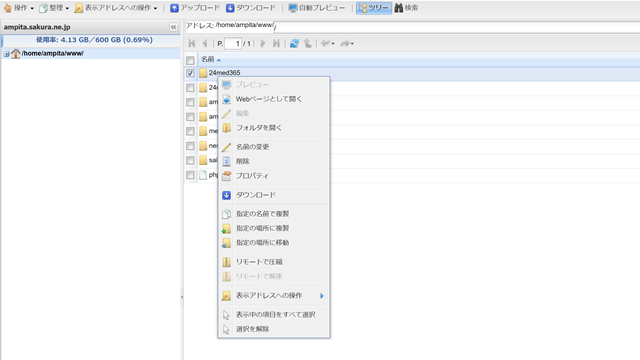Click the go up one folder icon
The image size is (640, 360).
[308, 43]
